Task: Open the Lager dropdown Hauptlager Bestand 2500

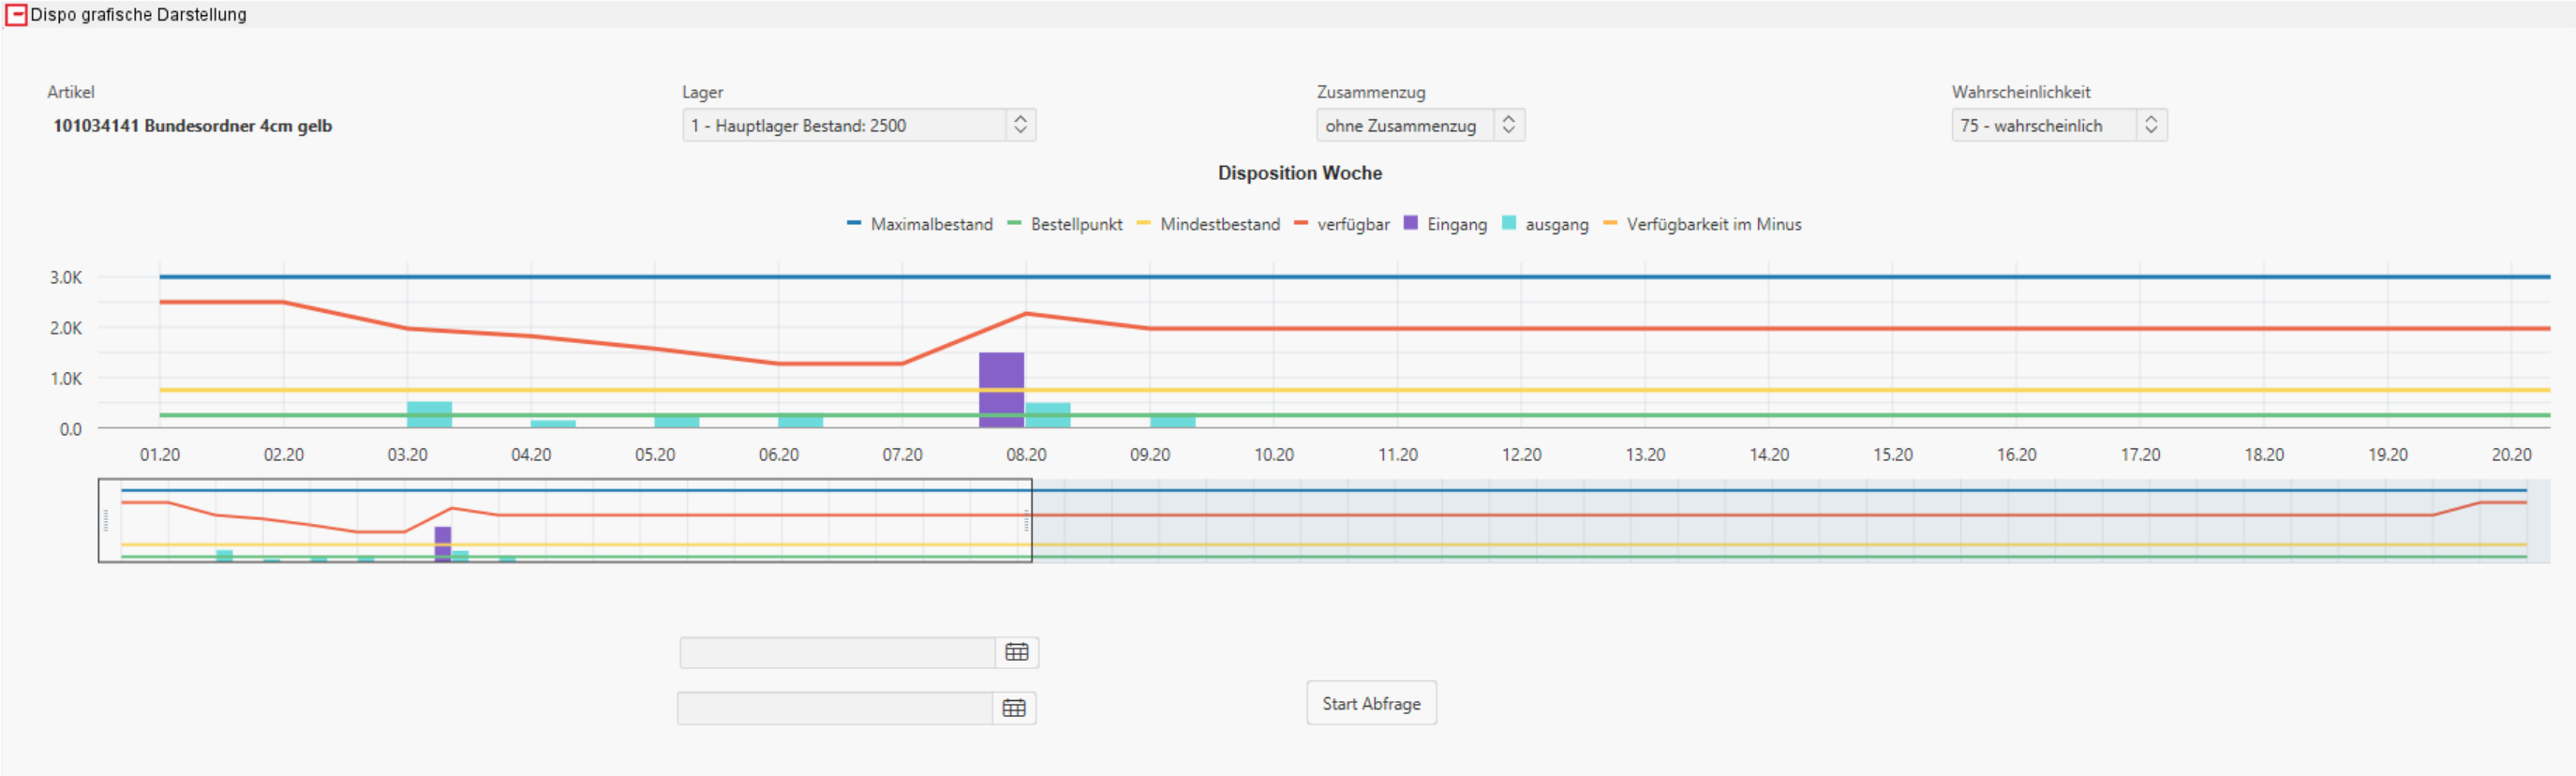Action: pos(859,125)
